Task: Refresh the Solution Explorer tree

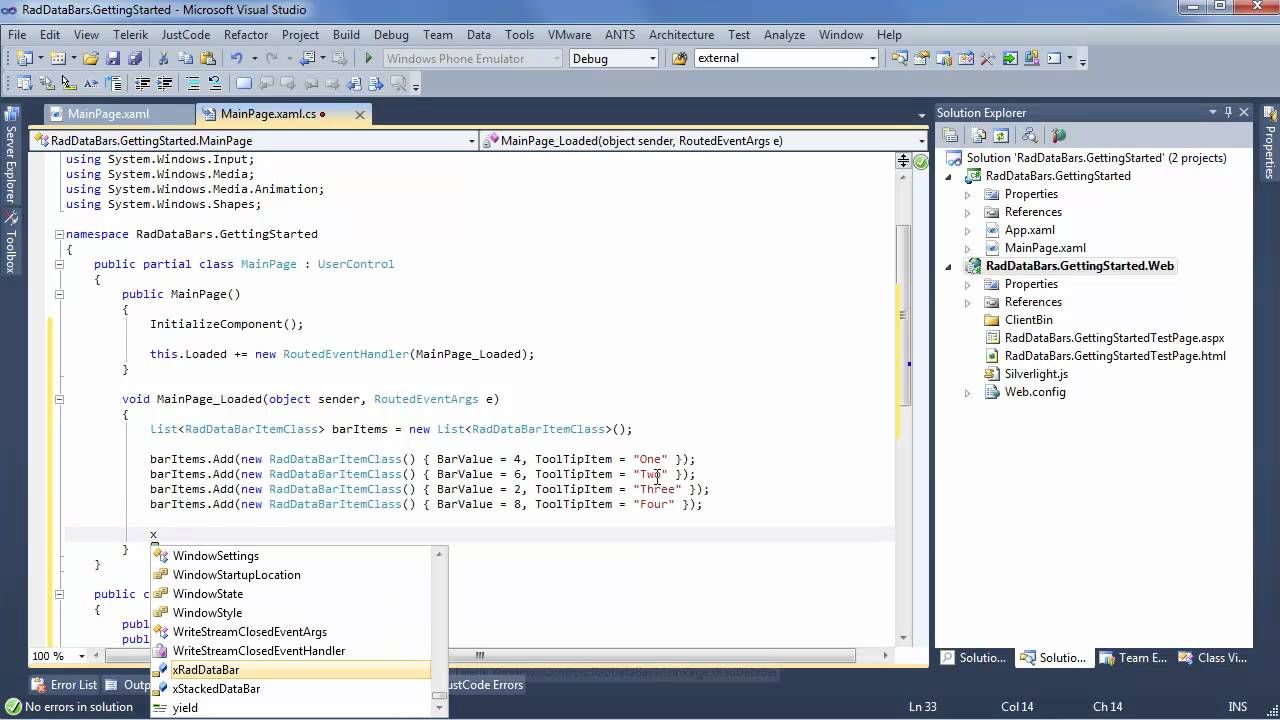Action: pyautogui.click(x=1000, y=135)
